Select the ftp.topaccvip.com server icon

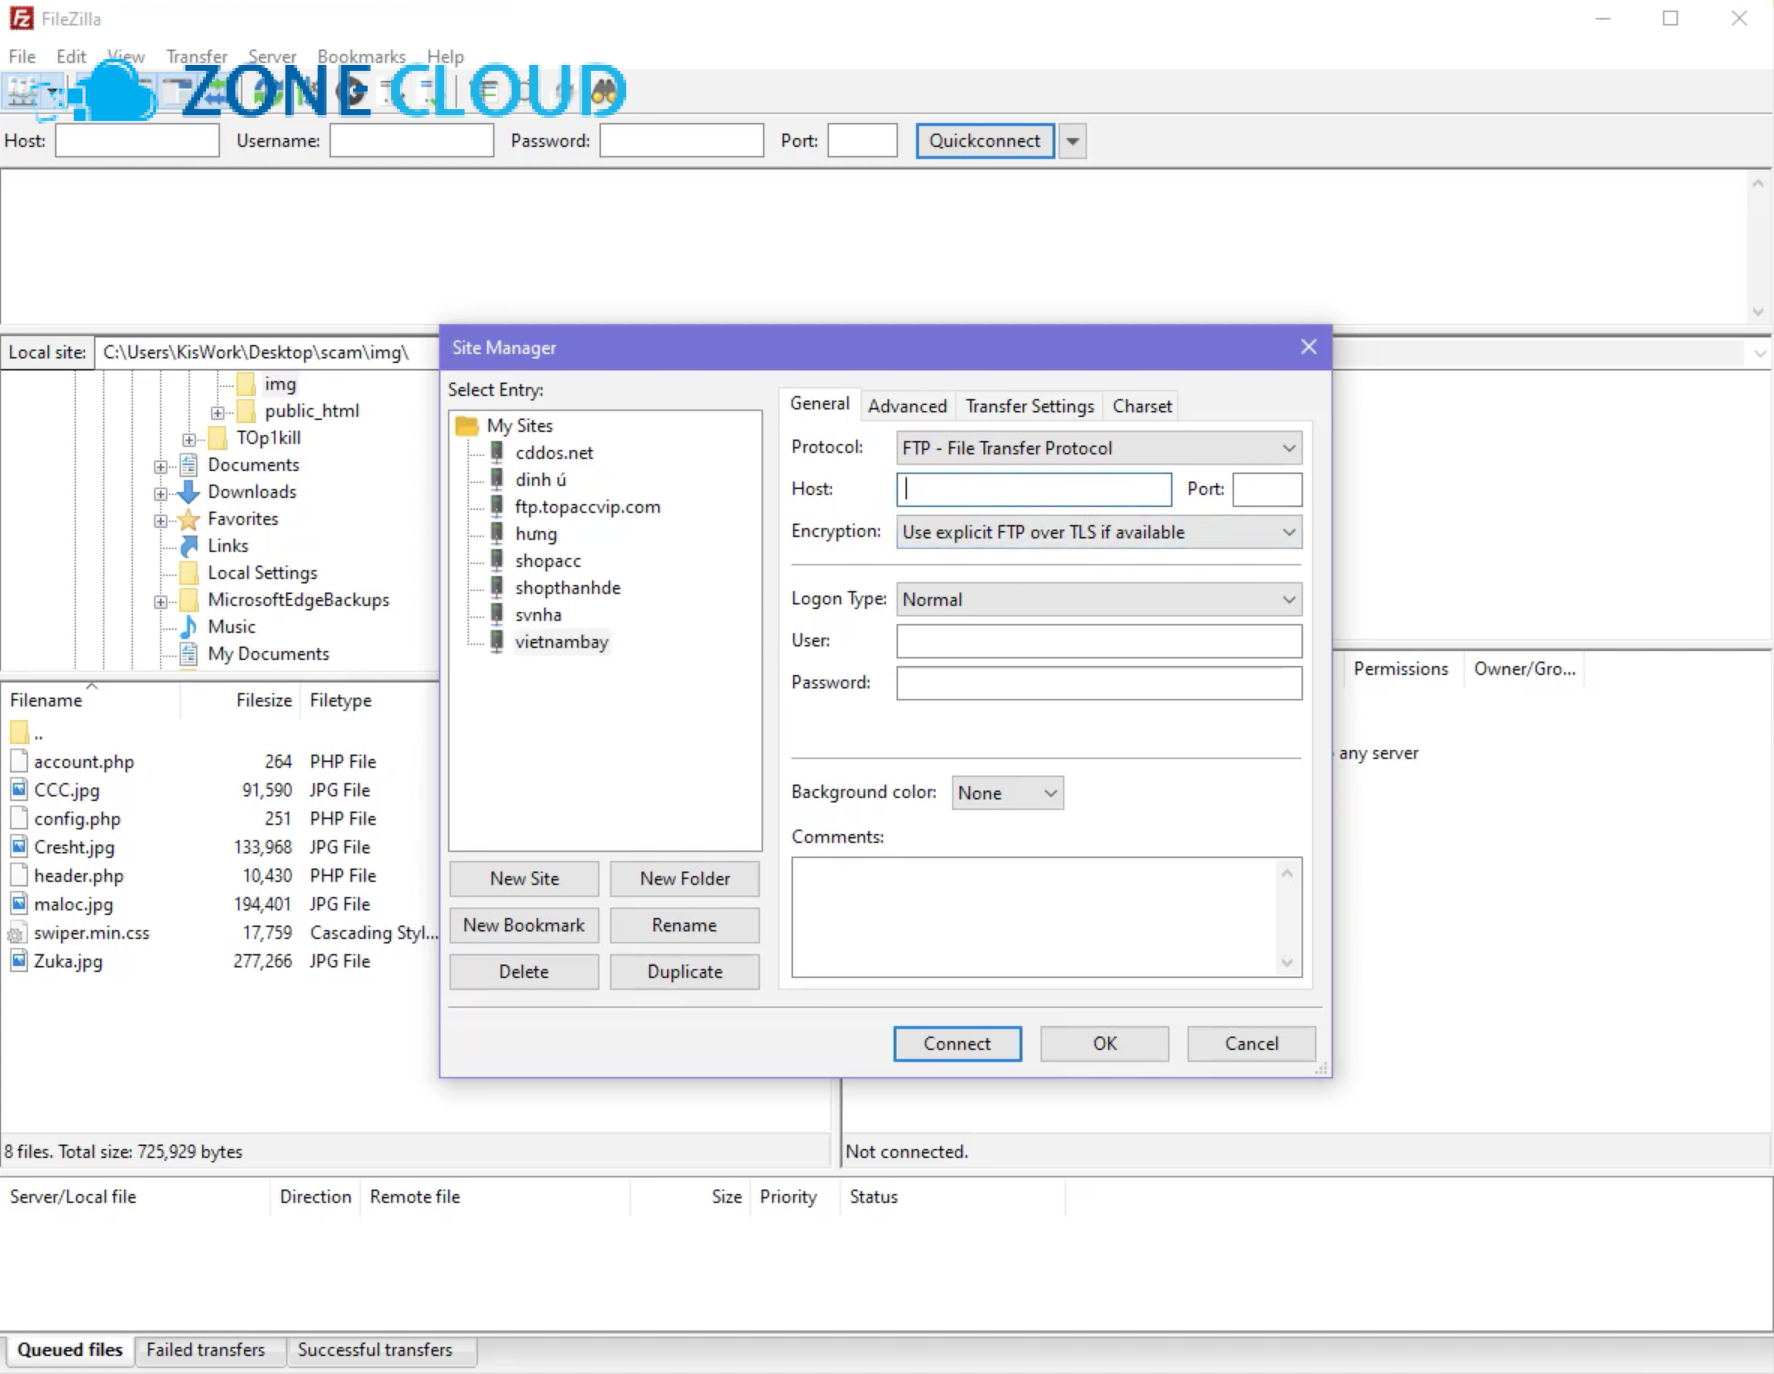[496, 506]
